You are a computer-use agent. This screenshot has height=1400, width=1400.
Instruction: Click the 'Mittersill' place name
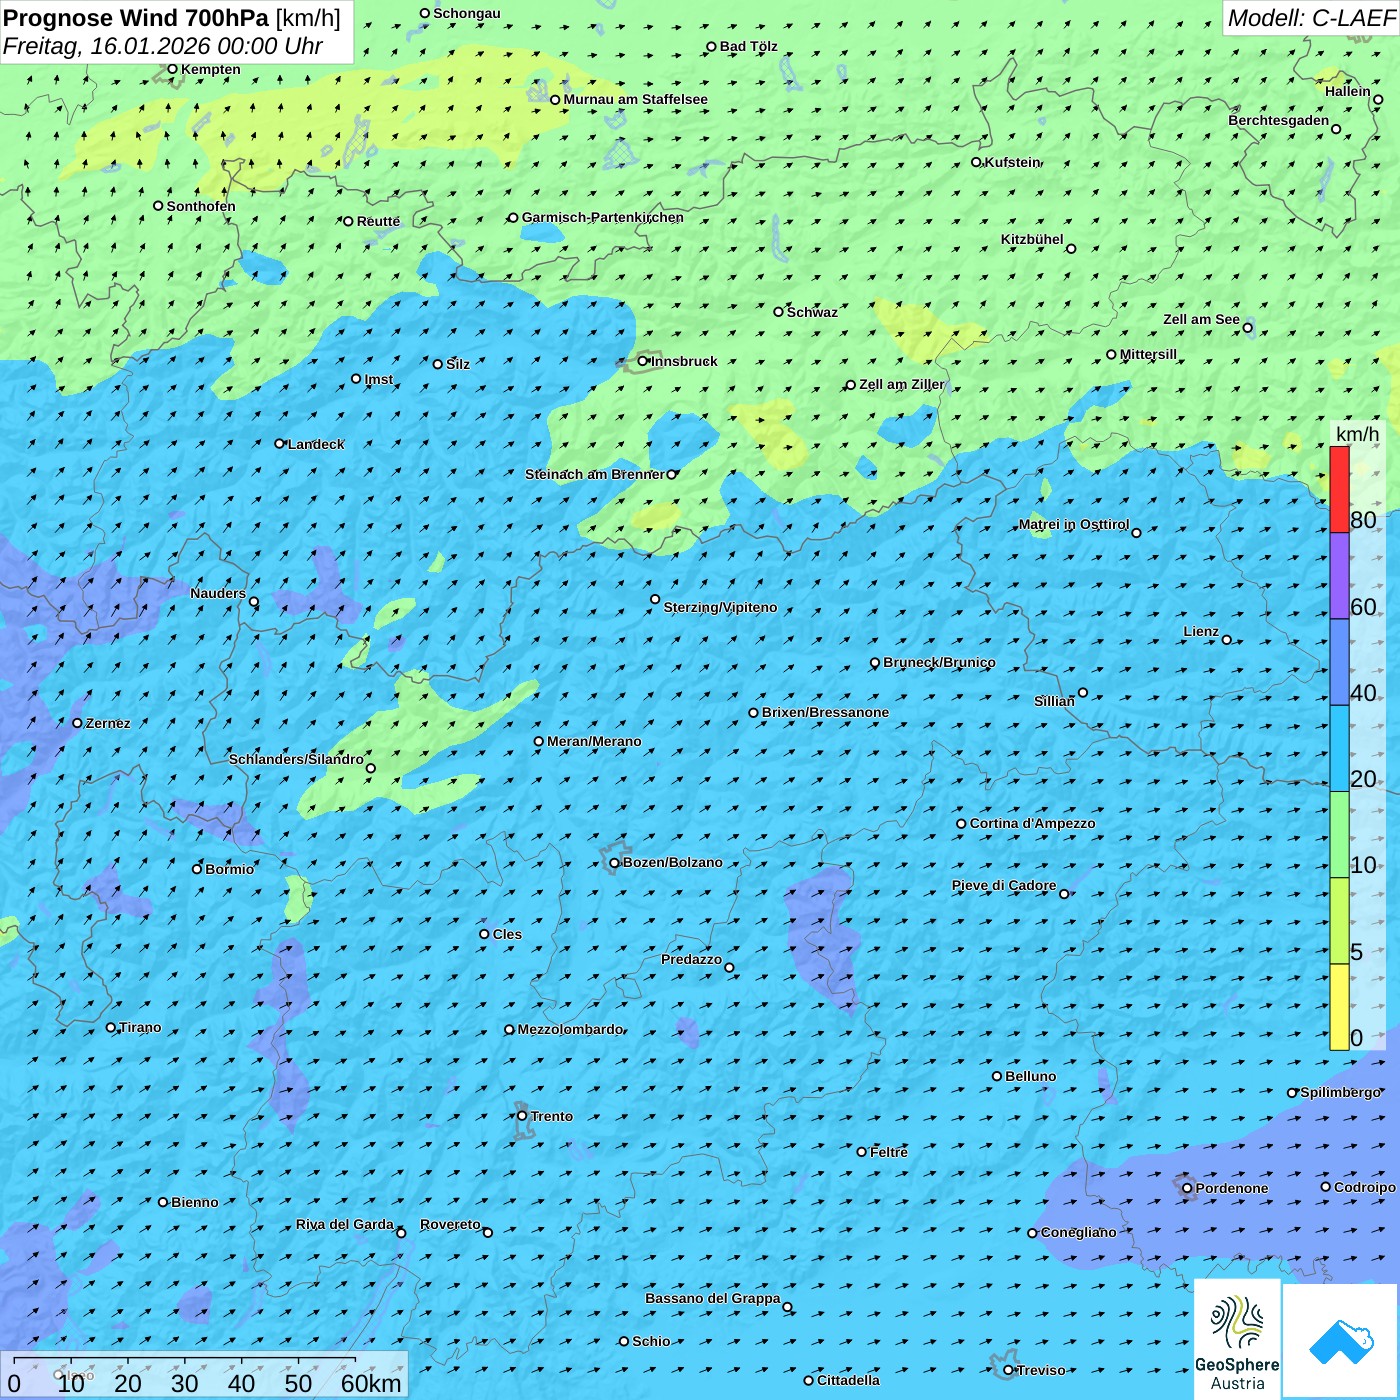pyautogui.click(x=1148, y=354)
